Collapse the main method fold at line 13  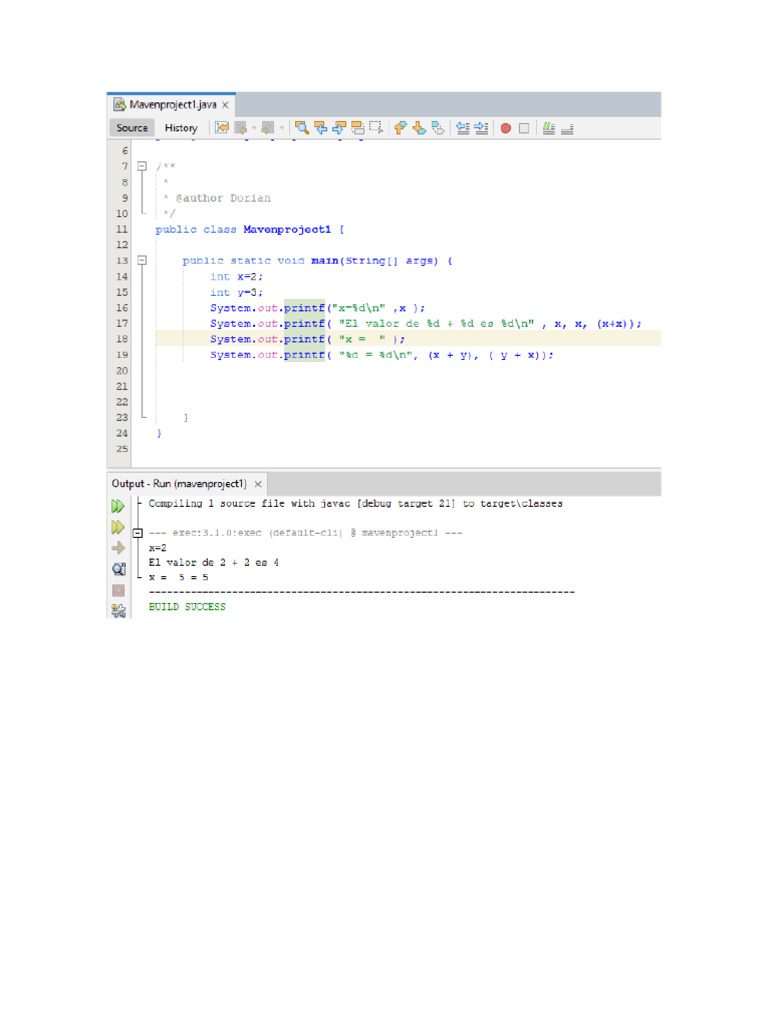coord(142,260)
